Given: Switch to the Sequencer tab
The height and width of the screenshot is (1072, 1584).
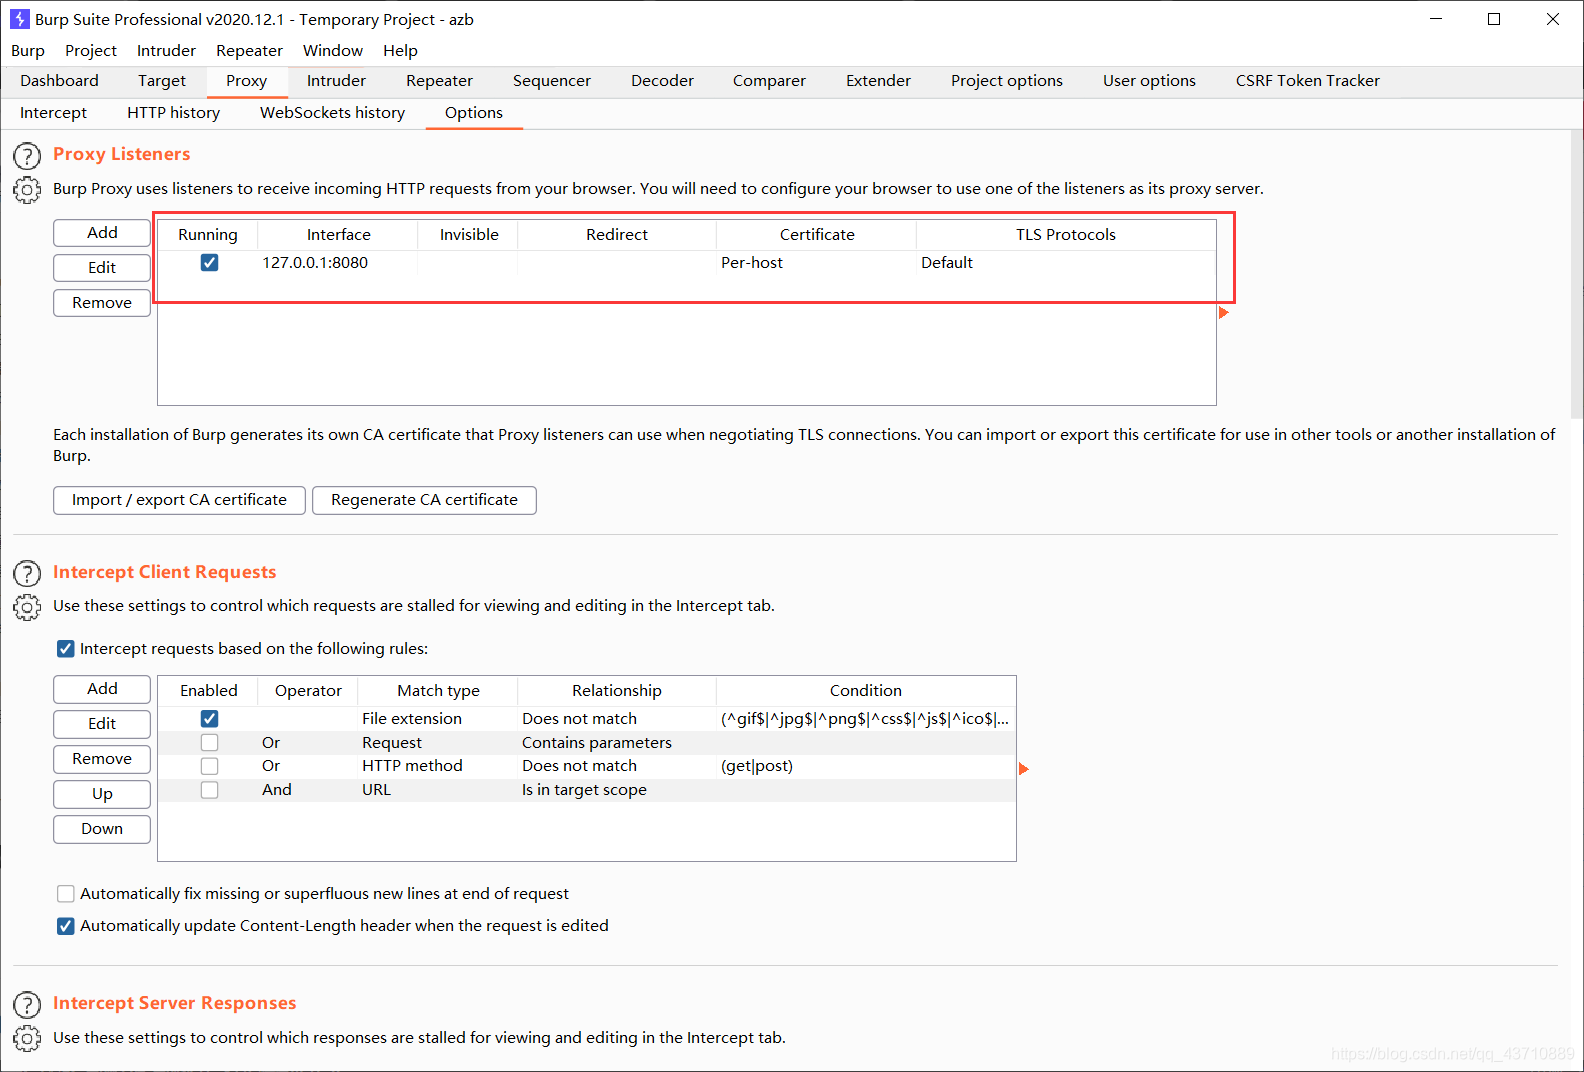Looking at the screenshot, I should (x=552, y=81).
